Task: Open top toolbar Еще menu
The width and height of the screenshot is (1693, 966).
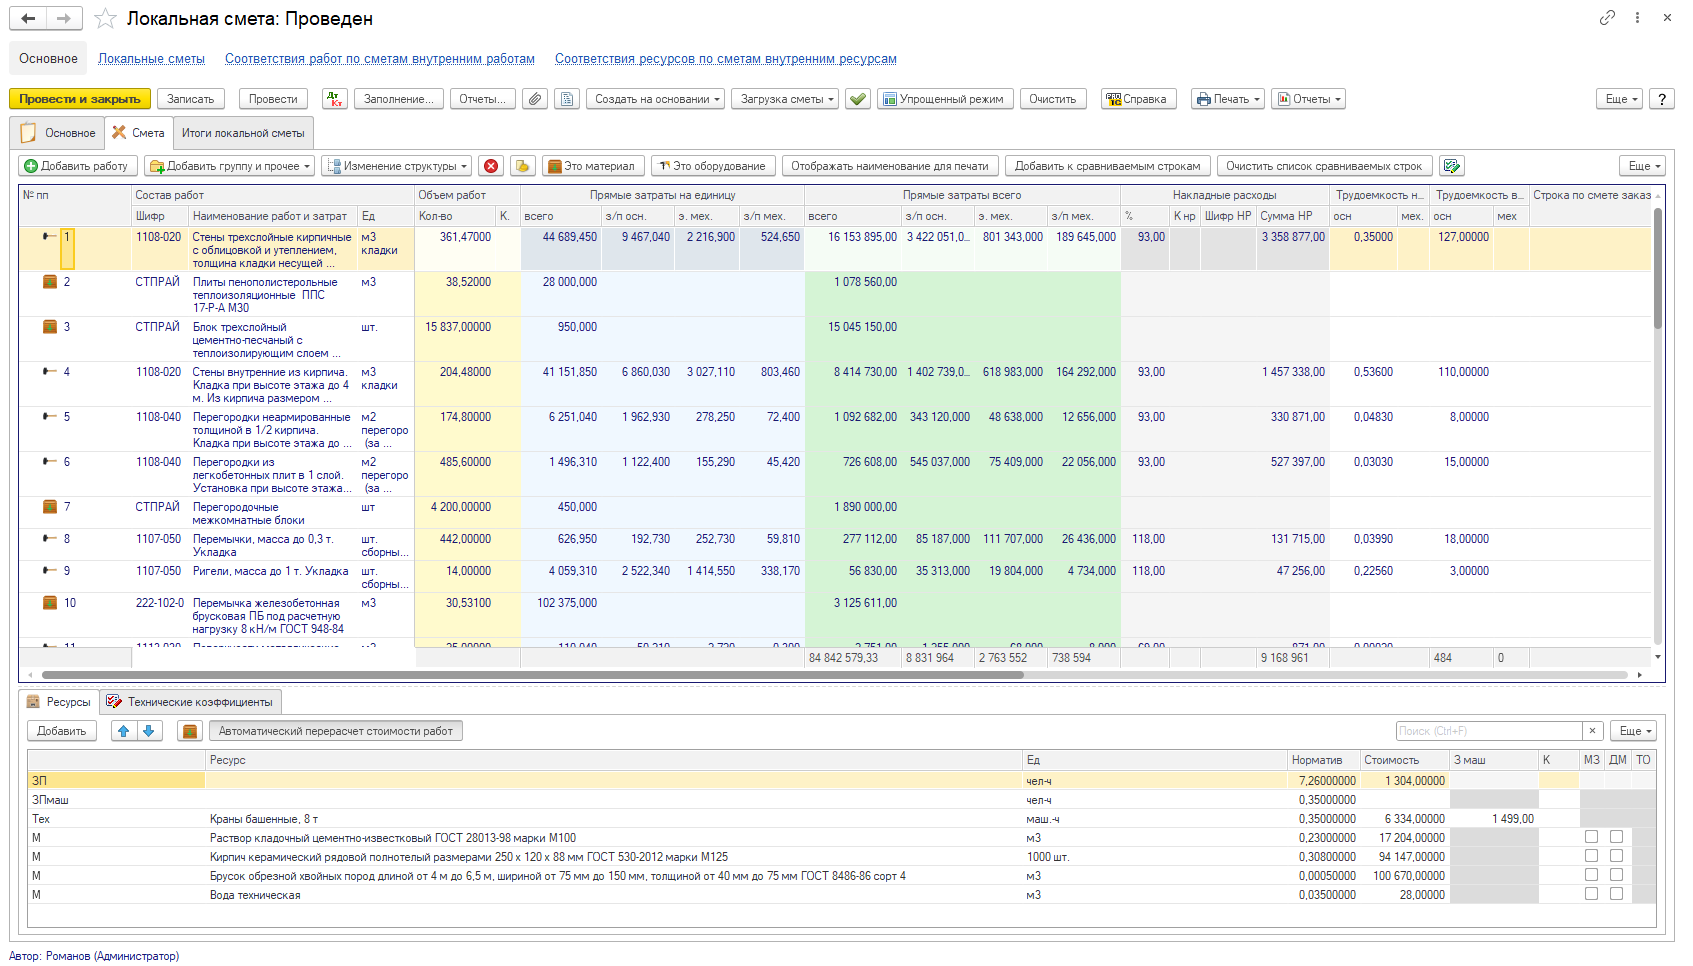Action: 1620,99
